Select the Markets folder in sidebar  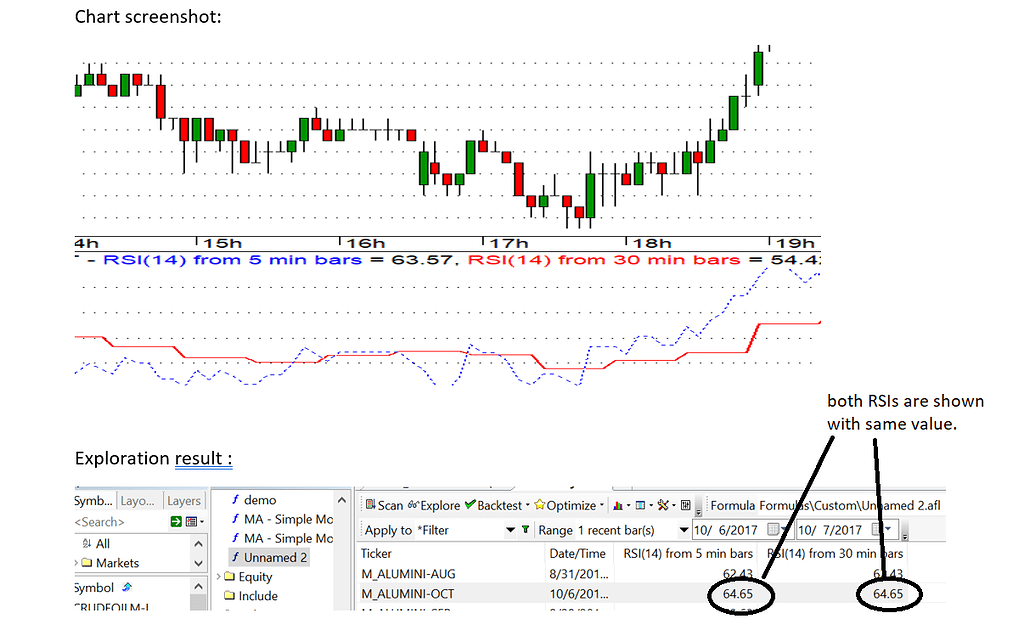pyautogui.click(x=116, y=562)
